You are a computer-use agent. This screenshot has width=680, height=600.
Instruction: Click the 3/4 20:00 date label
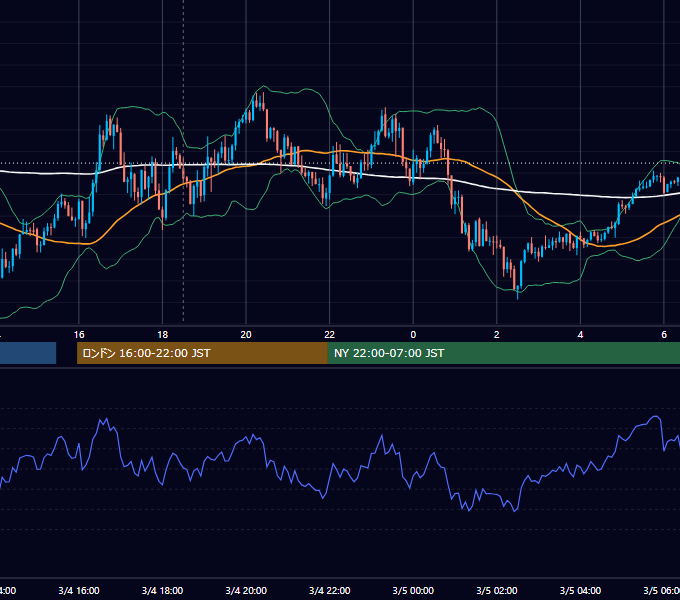pos(246,591)
